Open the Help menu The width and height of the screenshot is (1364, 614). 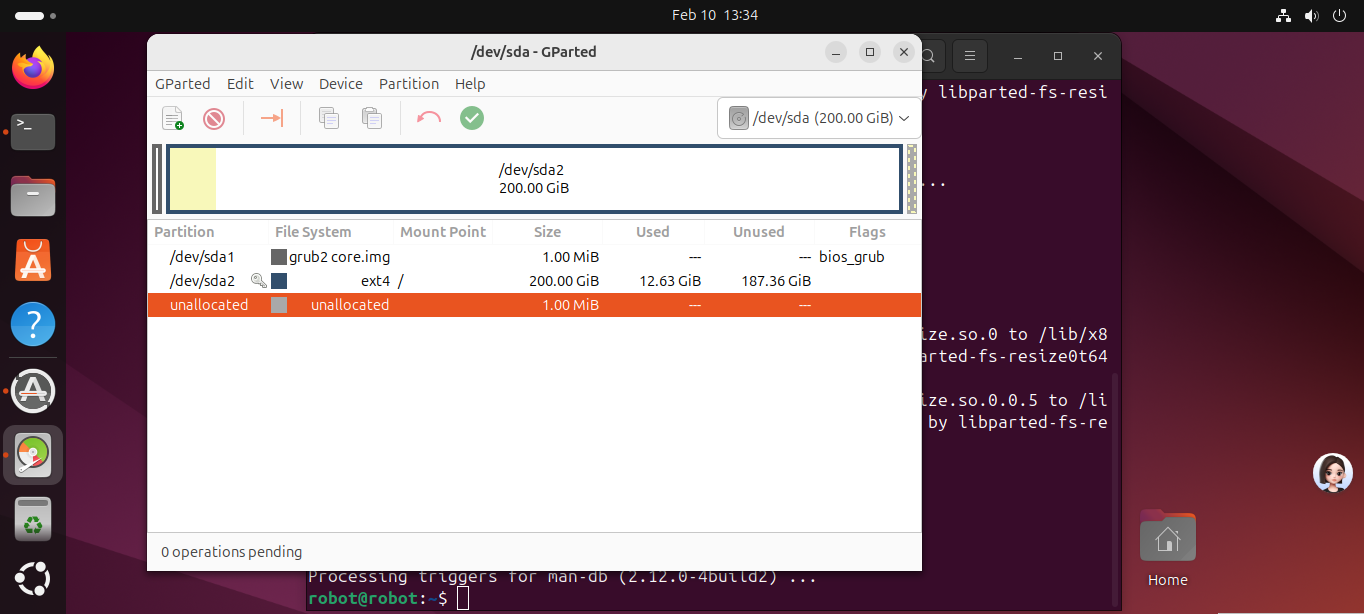[x=470, y=84]
